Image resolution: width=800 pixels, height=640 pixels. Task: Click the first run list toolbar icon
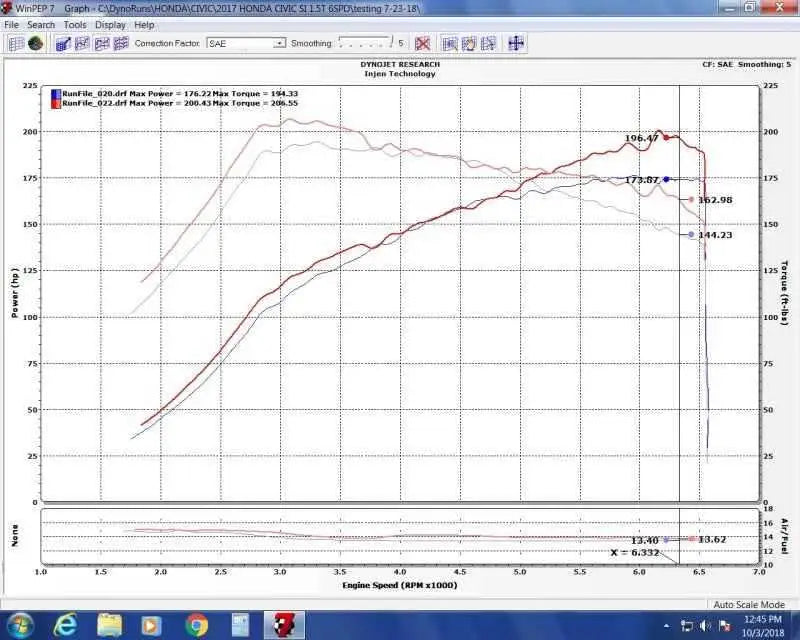[x=16, y=44]
